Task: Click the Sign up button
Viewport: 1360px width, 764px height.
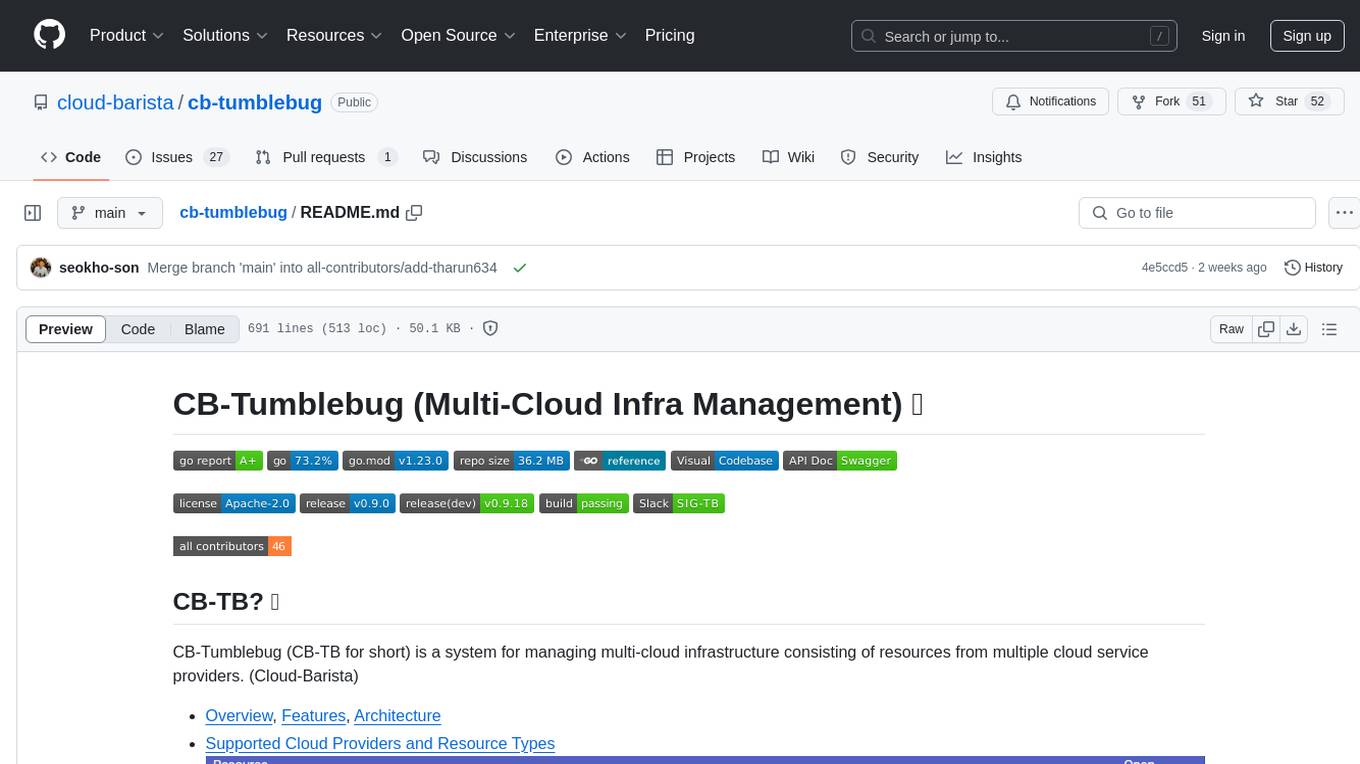Action: pyautogui.click(x=1307, y=36)
